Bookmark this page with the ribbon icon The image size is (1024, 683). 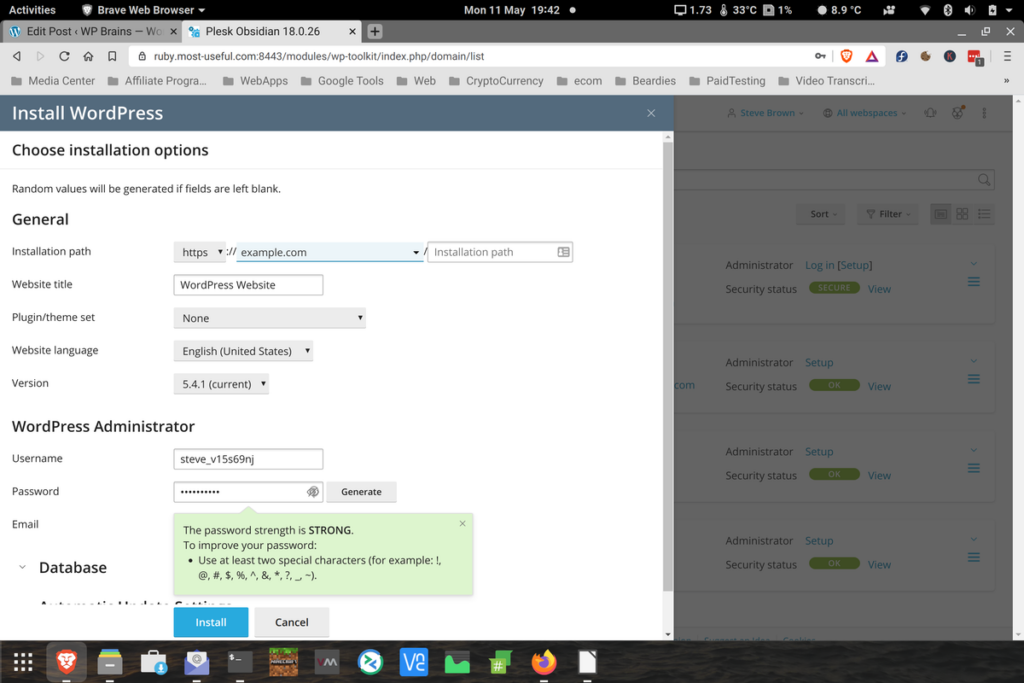coord(112,56)
